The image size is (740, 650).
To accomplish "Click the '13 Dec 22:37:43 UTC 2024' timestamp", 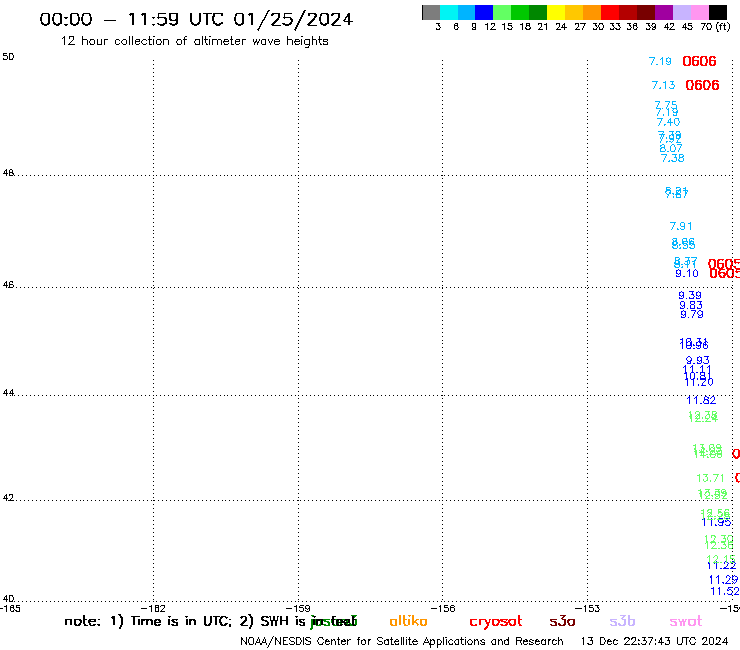I will tap(654, 642).
